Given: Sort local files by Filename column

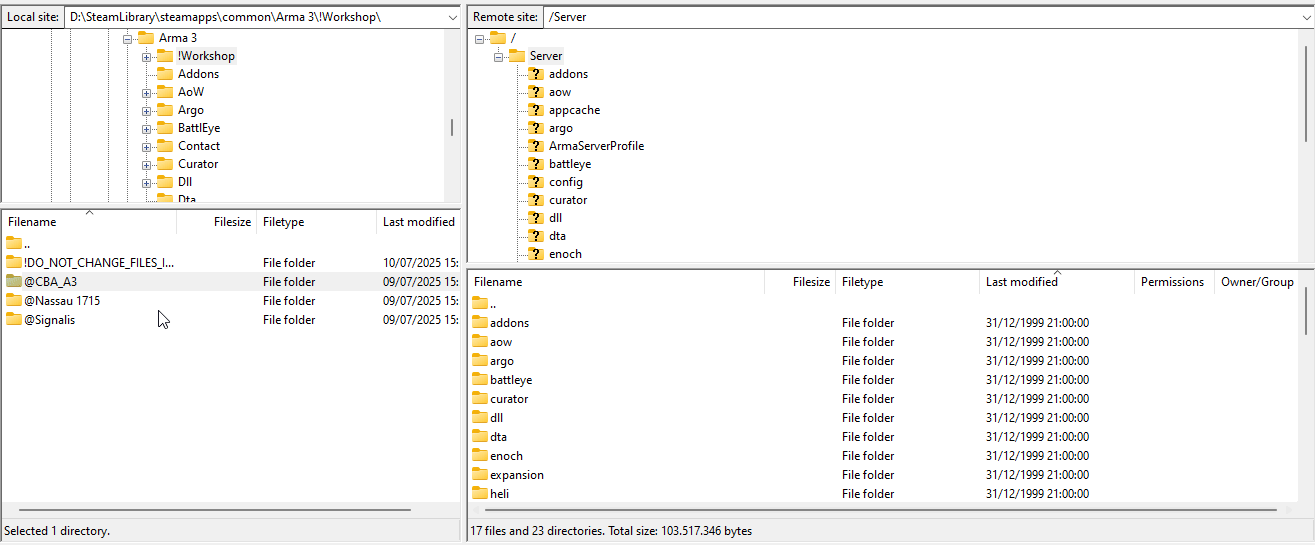Looking at the screenshot, I should [89, 222].
